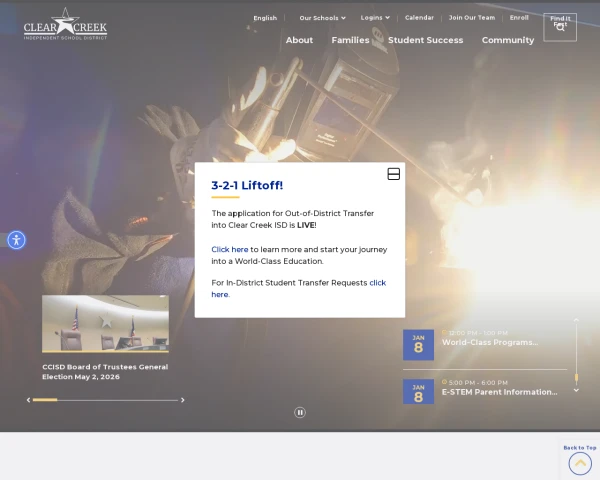The width and height of the screenshot is (600, 480).
Task: Go to previous news slide arrow
Action: (x=28, y=400)
